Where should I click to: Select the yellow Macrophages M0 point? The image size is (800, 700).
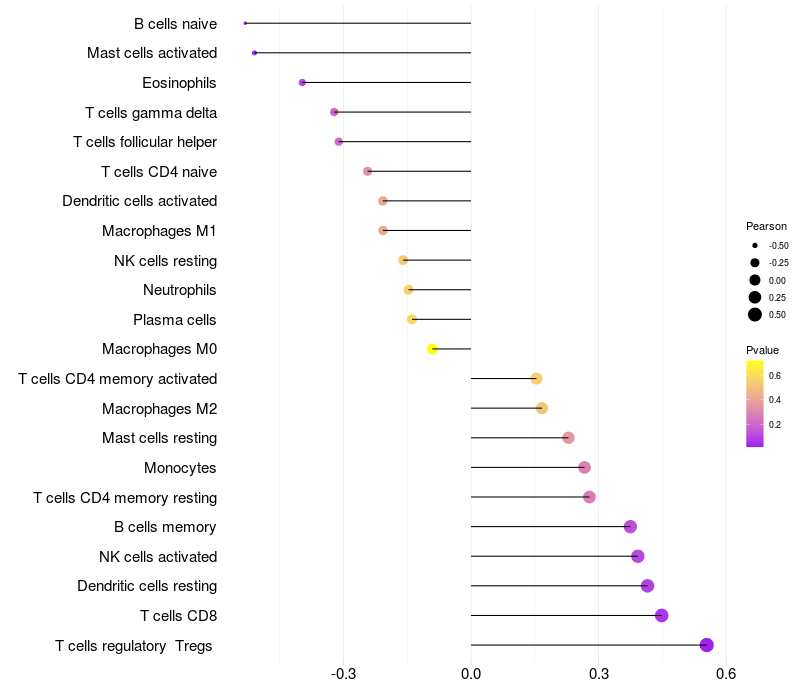pyautogui.click(x=432, y=349)
